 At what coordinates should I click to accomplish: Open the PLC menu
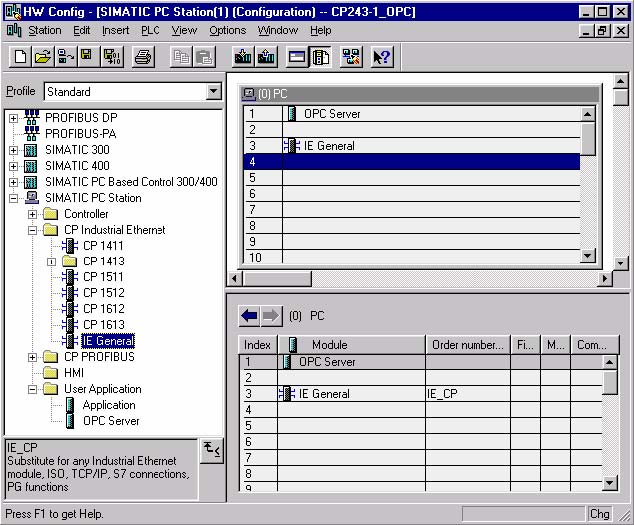(x=150, y=30)
